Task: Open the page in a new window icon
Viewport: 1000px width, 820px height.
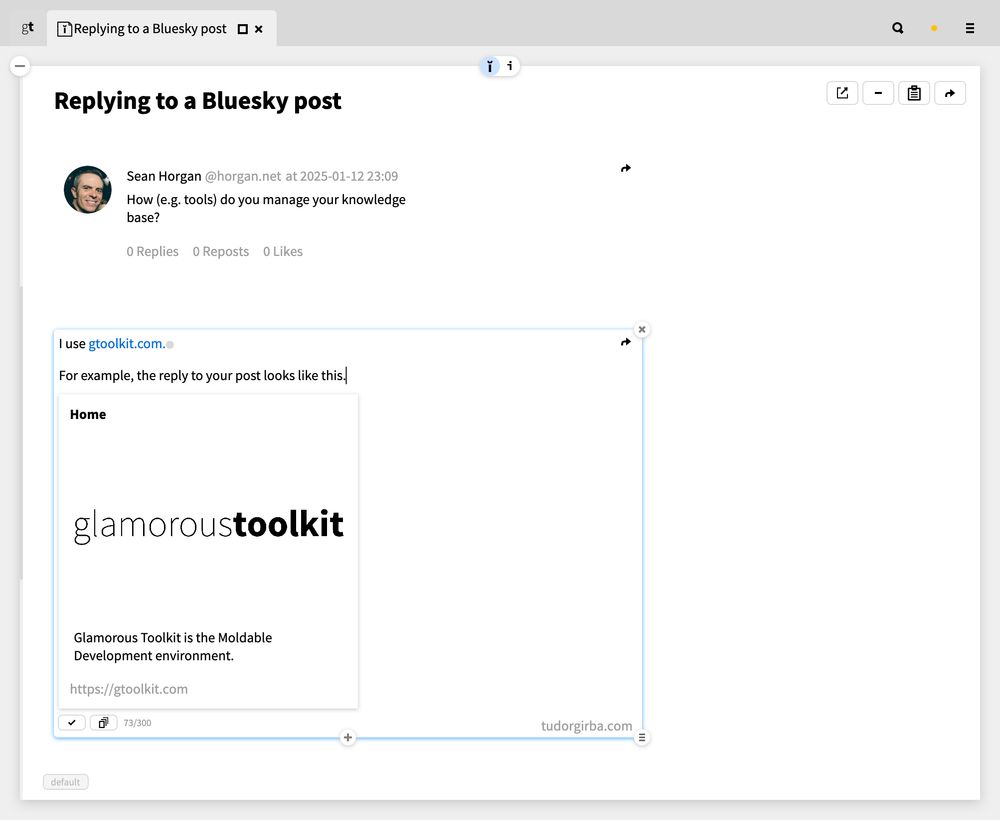Action: 842,93
